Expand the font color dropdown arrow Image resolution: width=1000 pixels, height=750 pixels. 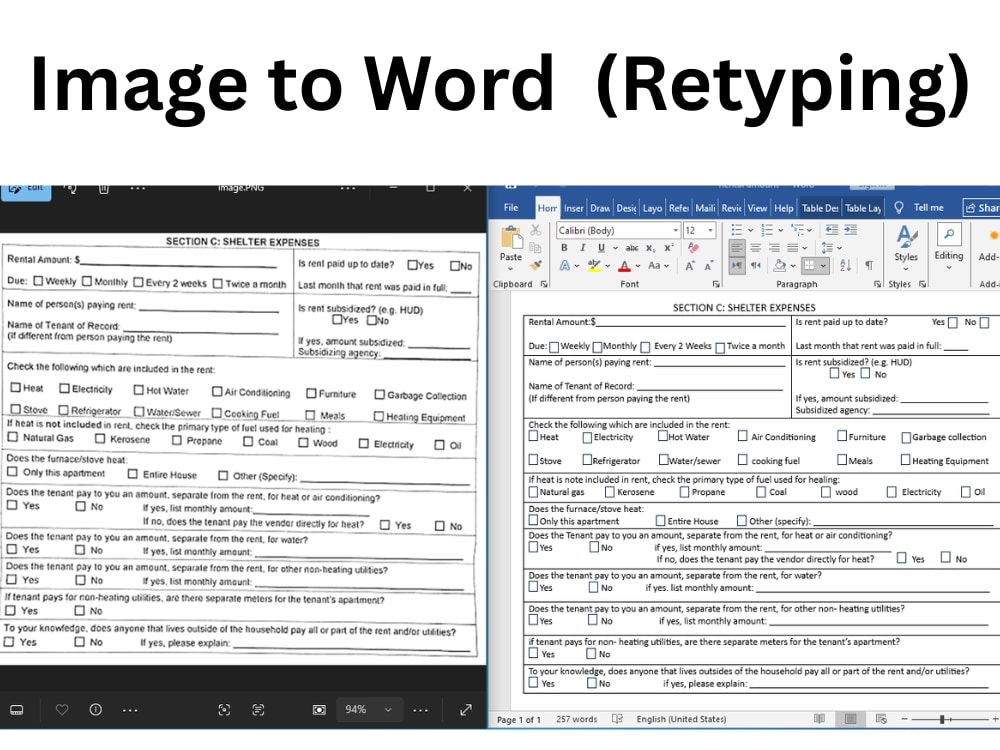(x=637, y=266)
